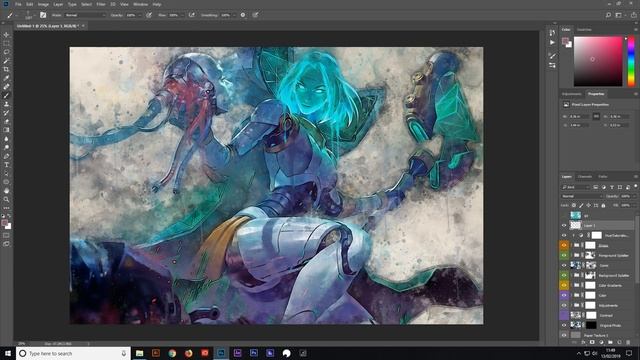Open the layer Kind filter dropdown
This screenshot has height=360, width=640.
pyautogui.click(x=576, y=187)
